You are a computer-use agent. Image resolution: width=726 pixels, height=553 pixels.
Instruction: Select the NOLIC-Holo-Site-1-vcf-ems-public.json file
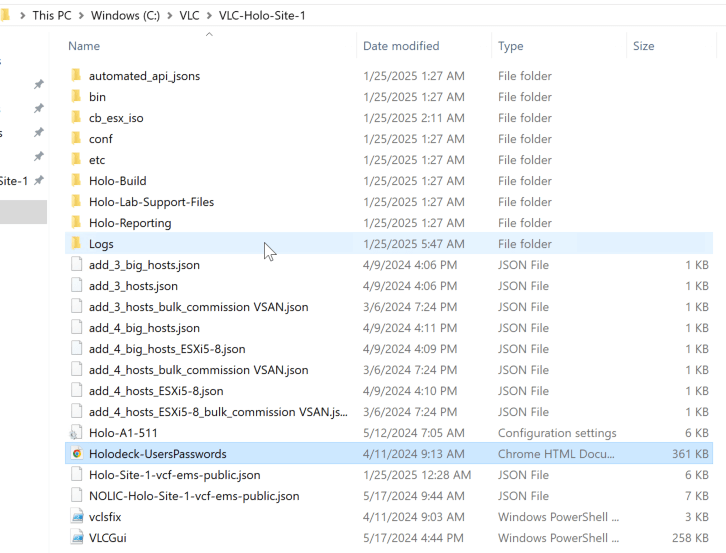coord(193,496)
